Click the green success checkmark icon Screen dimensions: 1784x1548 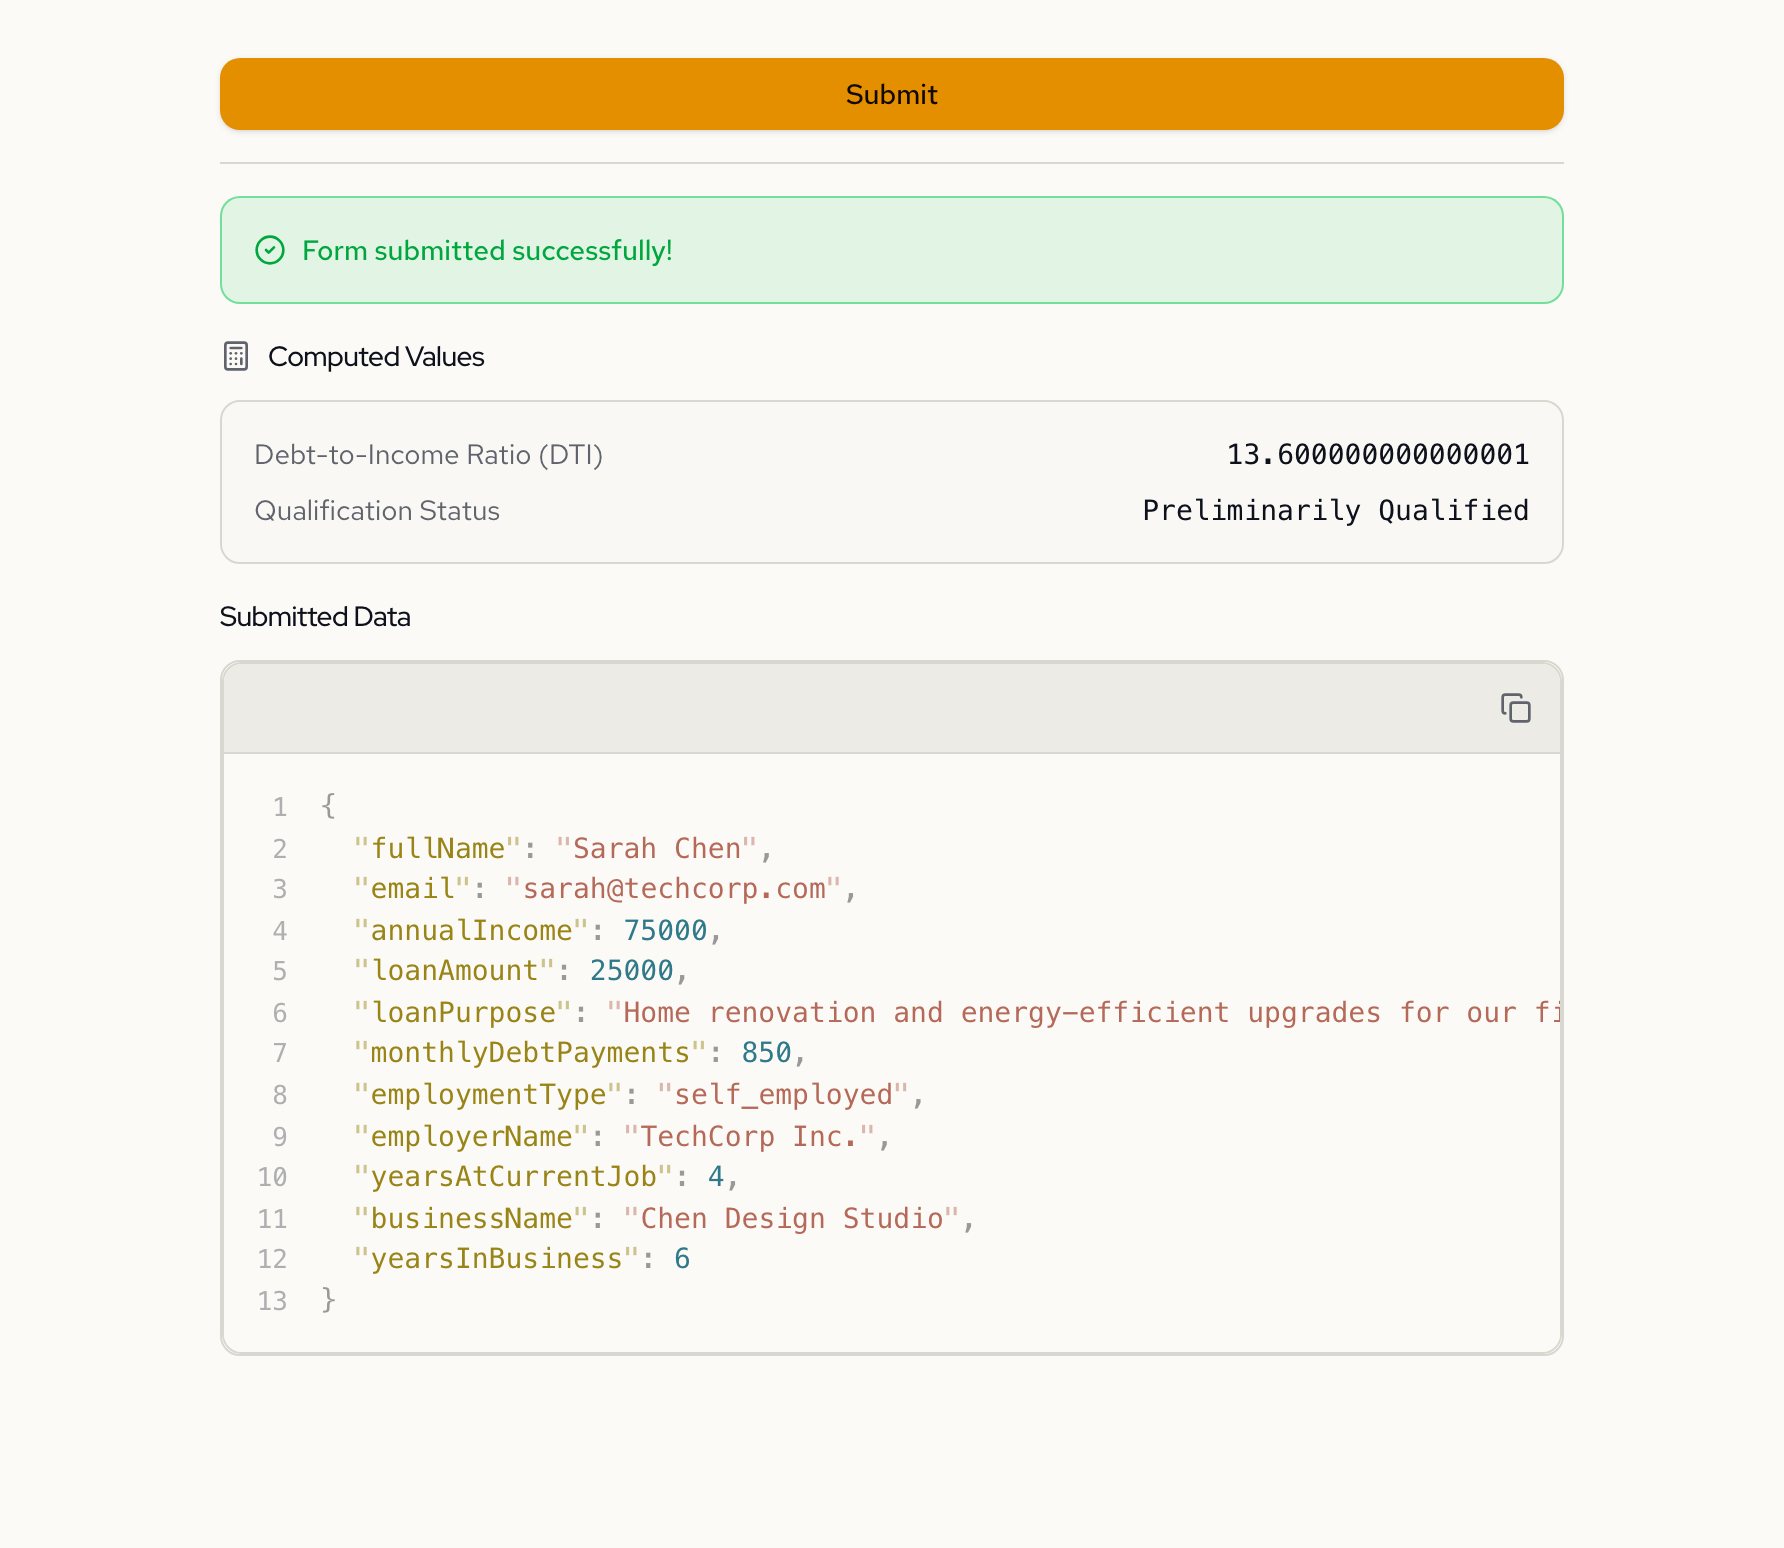(x=270, y=250)
